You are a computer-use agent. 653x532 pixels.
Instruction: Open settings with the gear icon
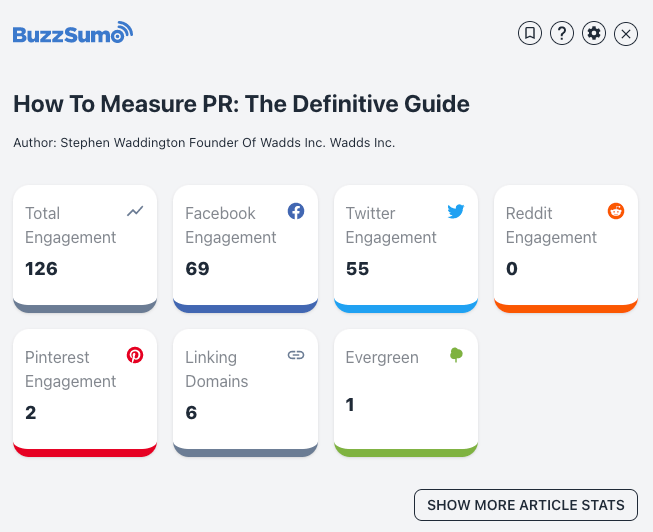point(594,34)
